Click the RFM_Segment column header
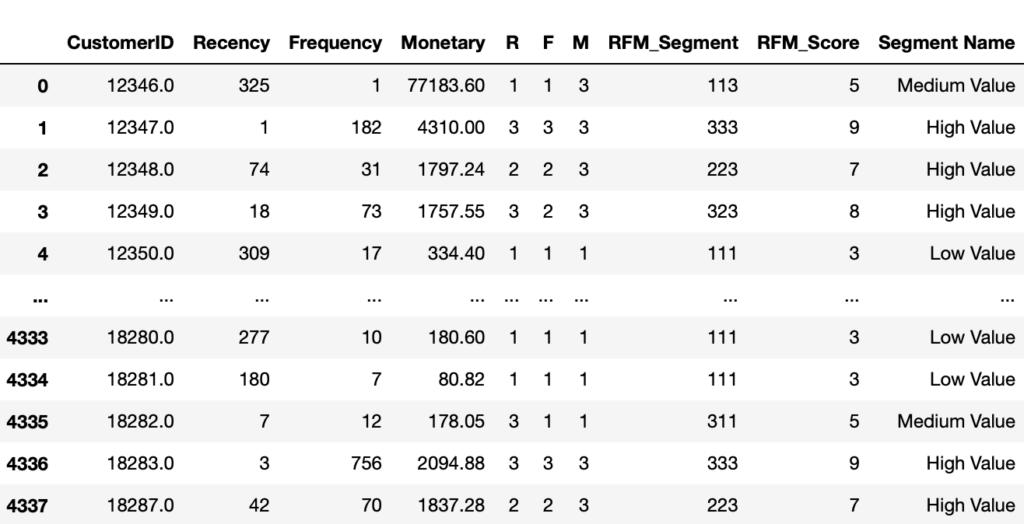The height and width of the screenshot is (524, 1024). point(673,43)
